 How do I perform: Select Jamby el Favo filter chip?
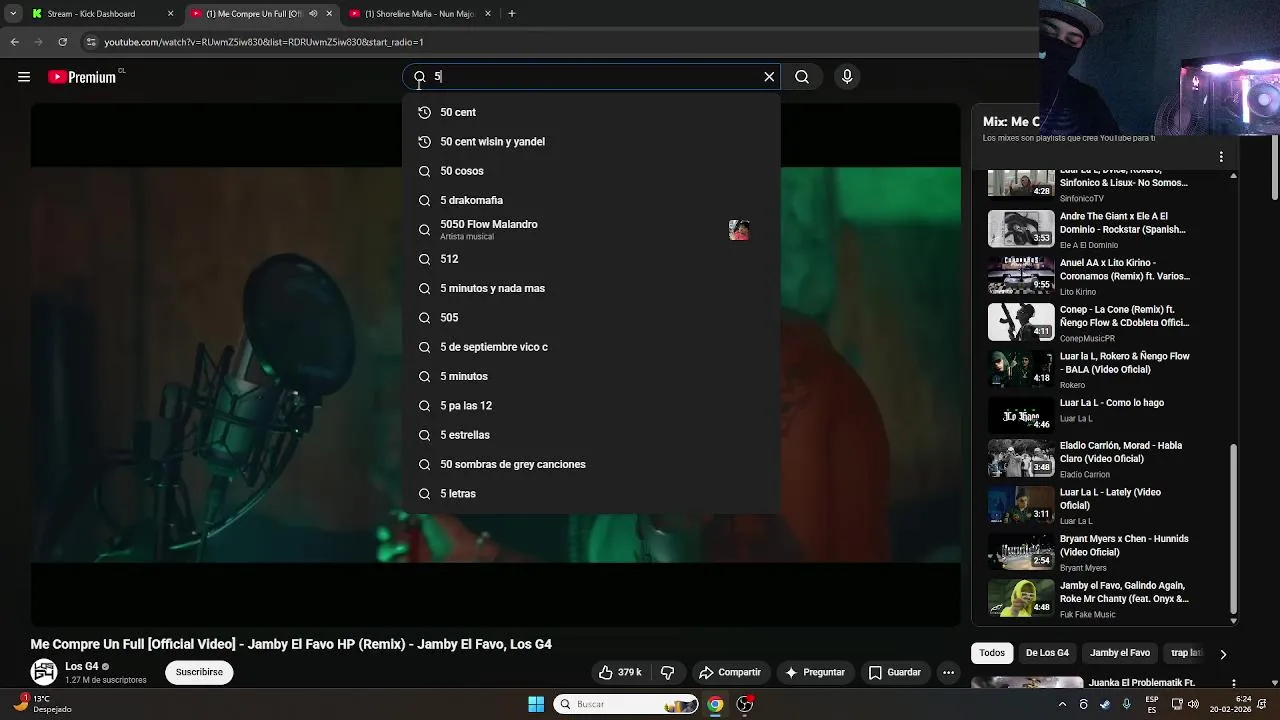[x=1120, y=653]
